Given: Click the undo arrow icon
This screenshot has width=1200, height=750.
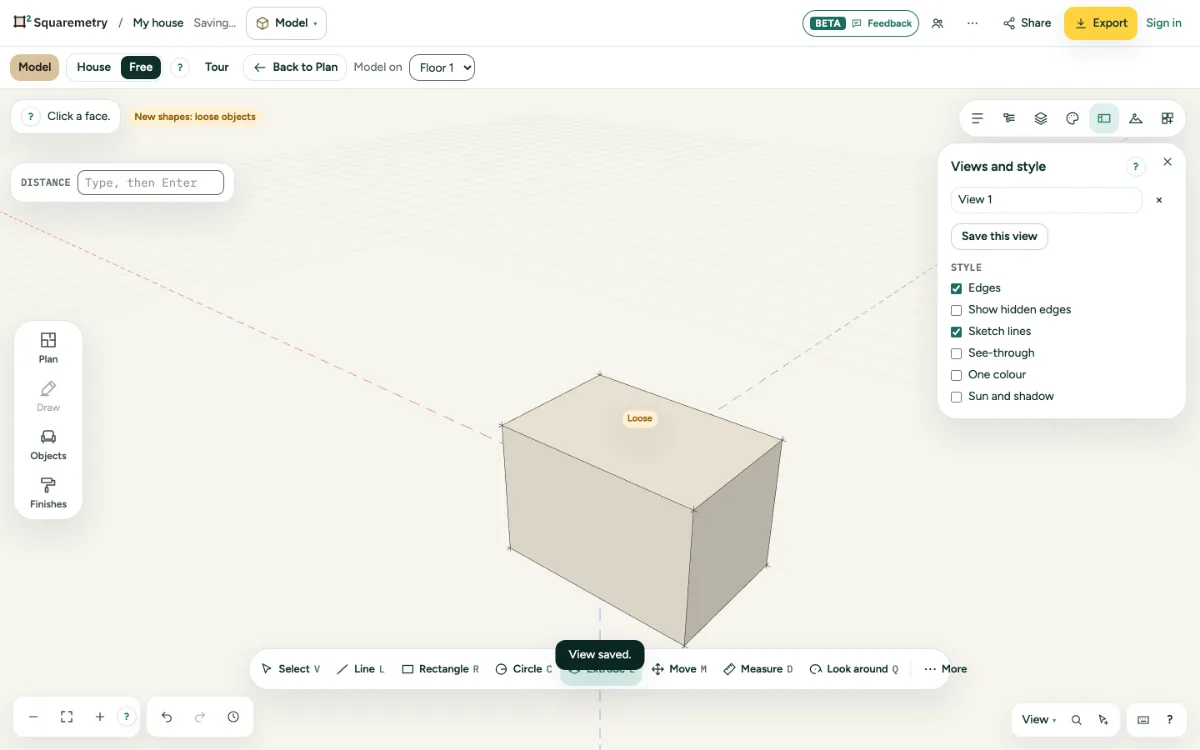Looking at the screenshot, I should tap(167, 717).
